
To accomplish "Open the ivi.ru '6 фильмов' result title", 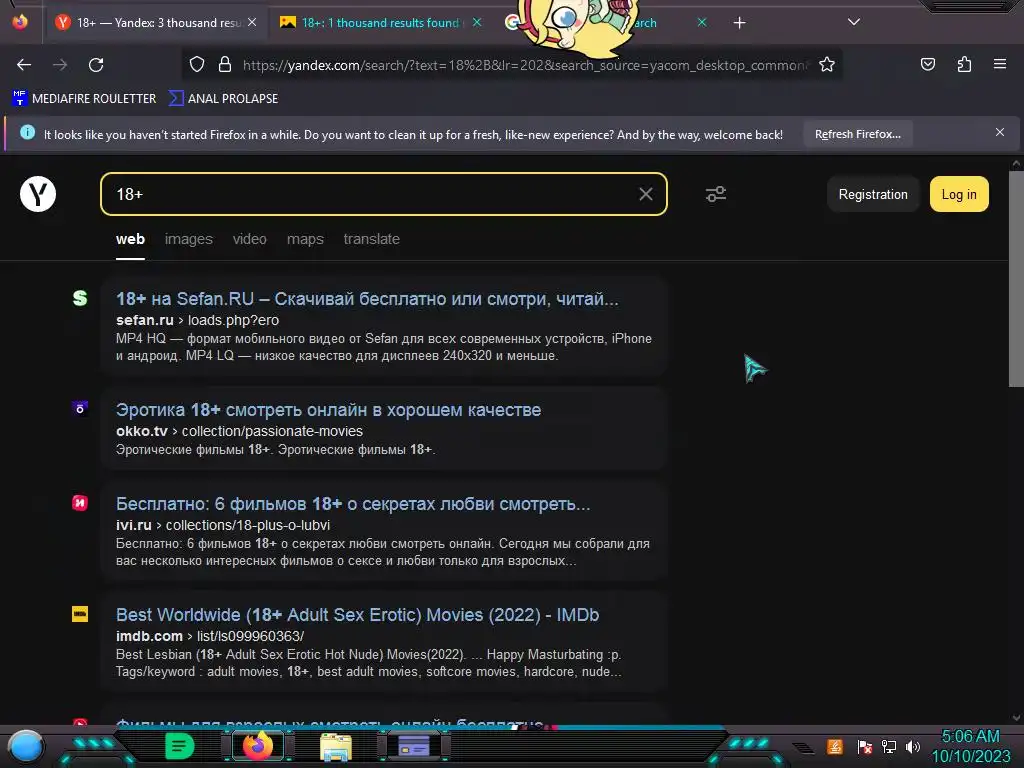I will click(x=353, y=504).
